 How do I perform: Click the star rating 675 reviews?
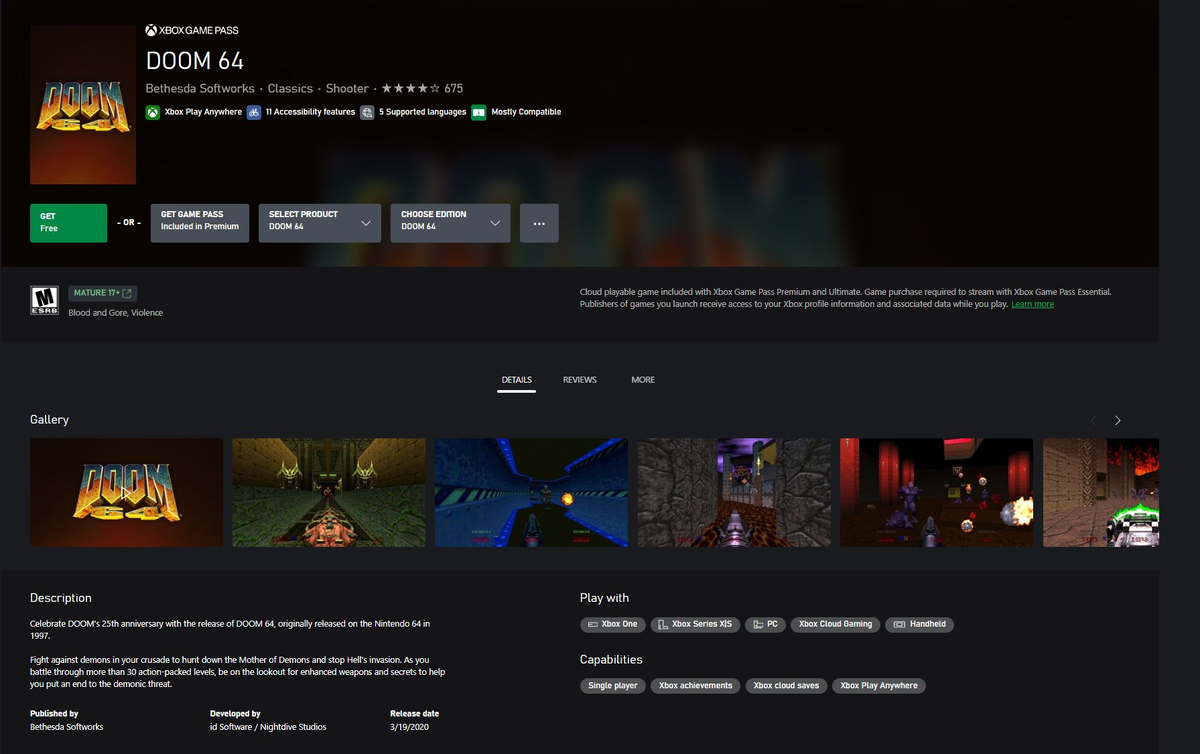pos(422,88)
